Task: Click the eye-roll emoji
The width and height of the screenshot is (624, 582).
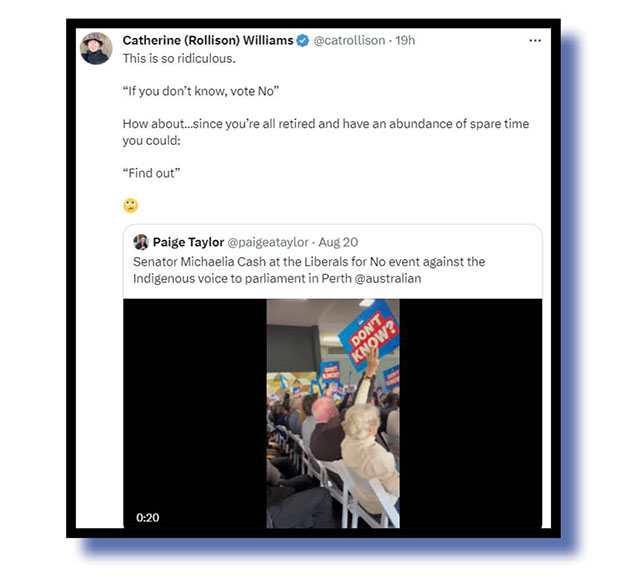Action: coord(131,205)
